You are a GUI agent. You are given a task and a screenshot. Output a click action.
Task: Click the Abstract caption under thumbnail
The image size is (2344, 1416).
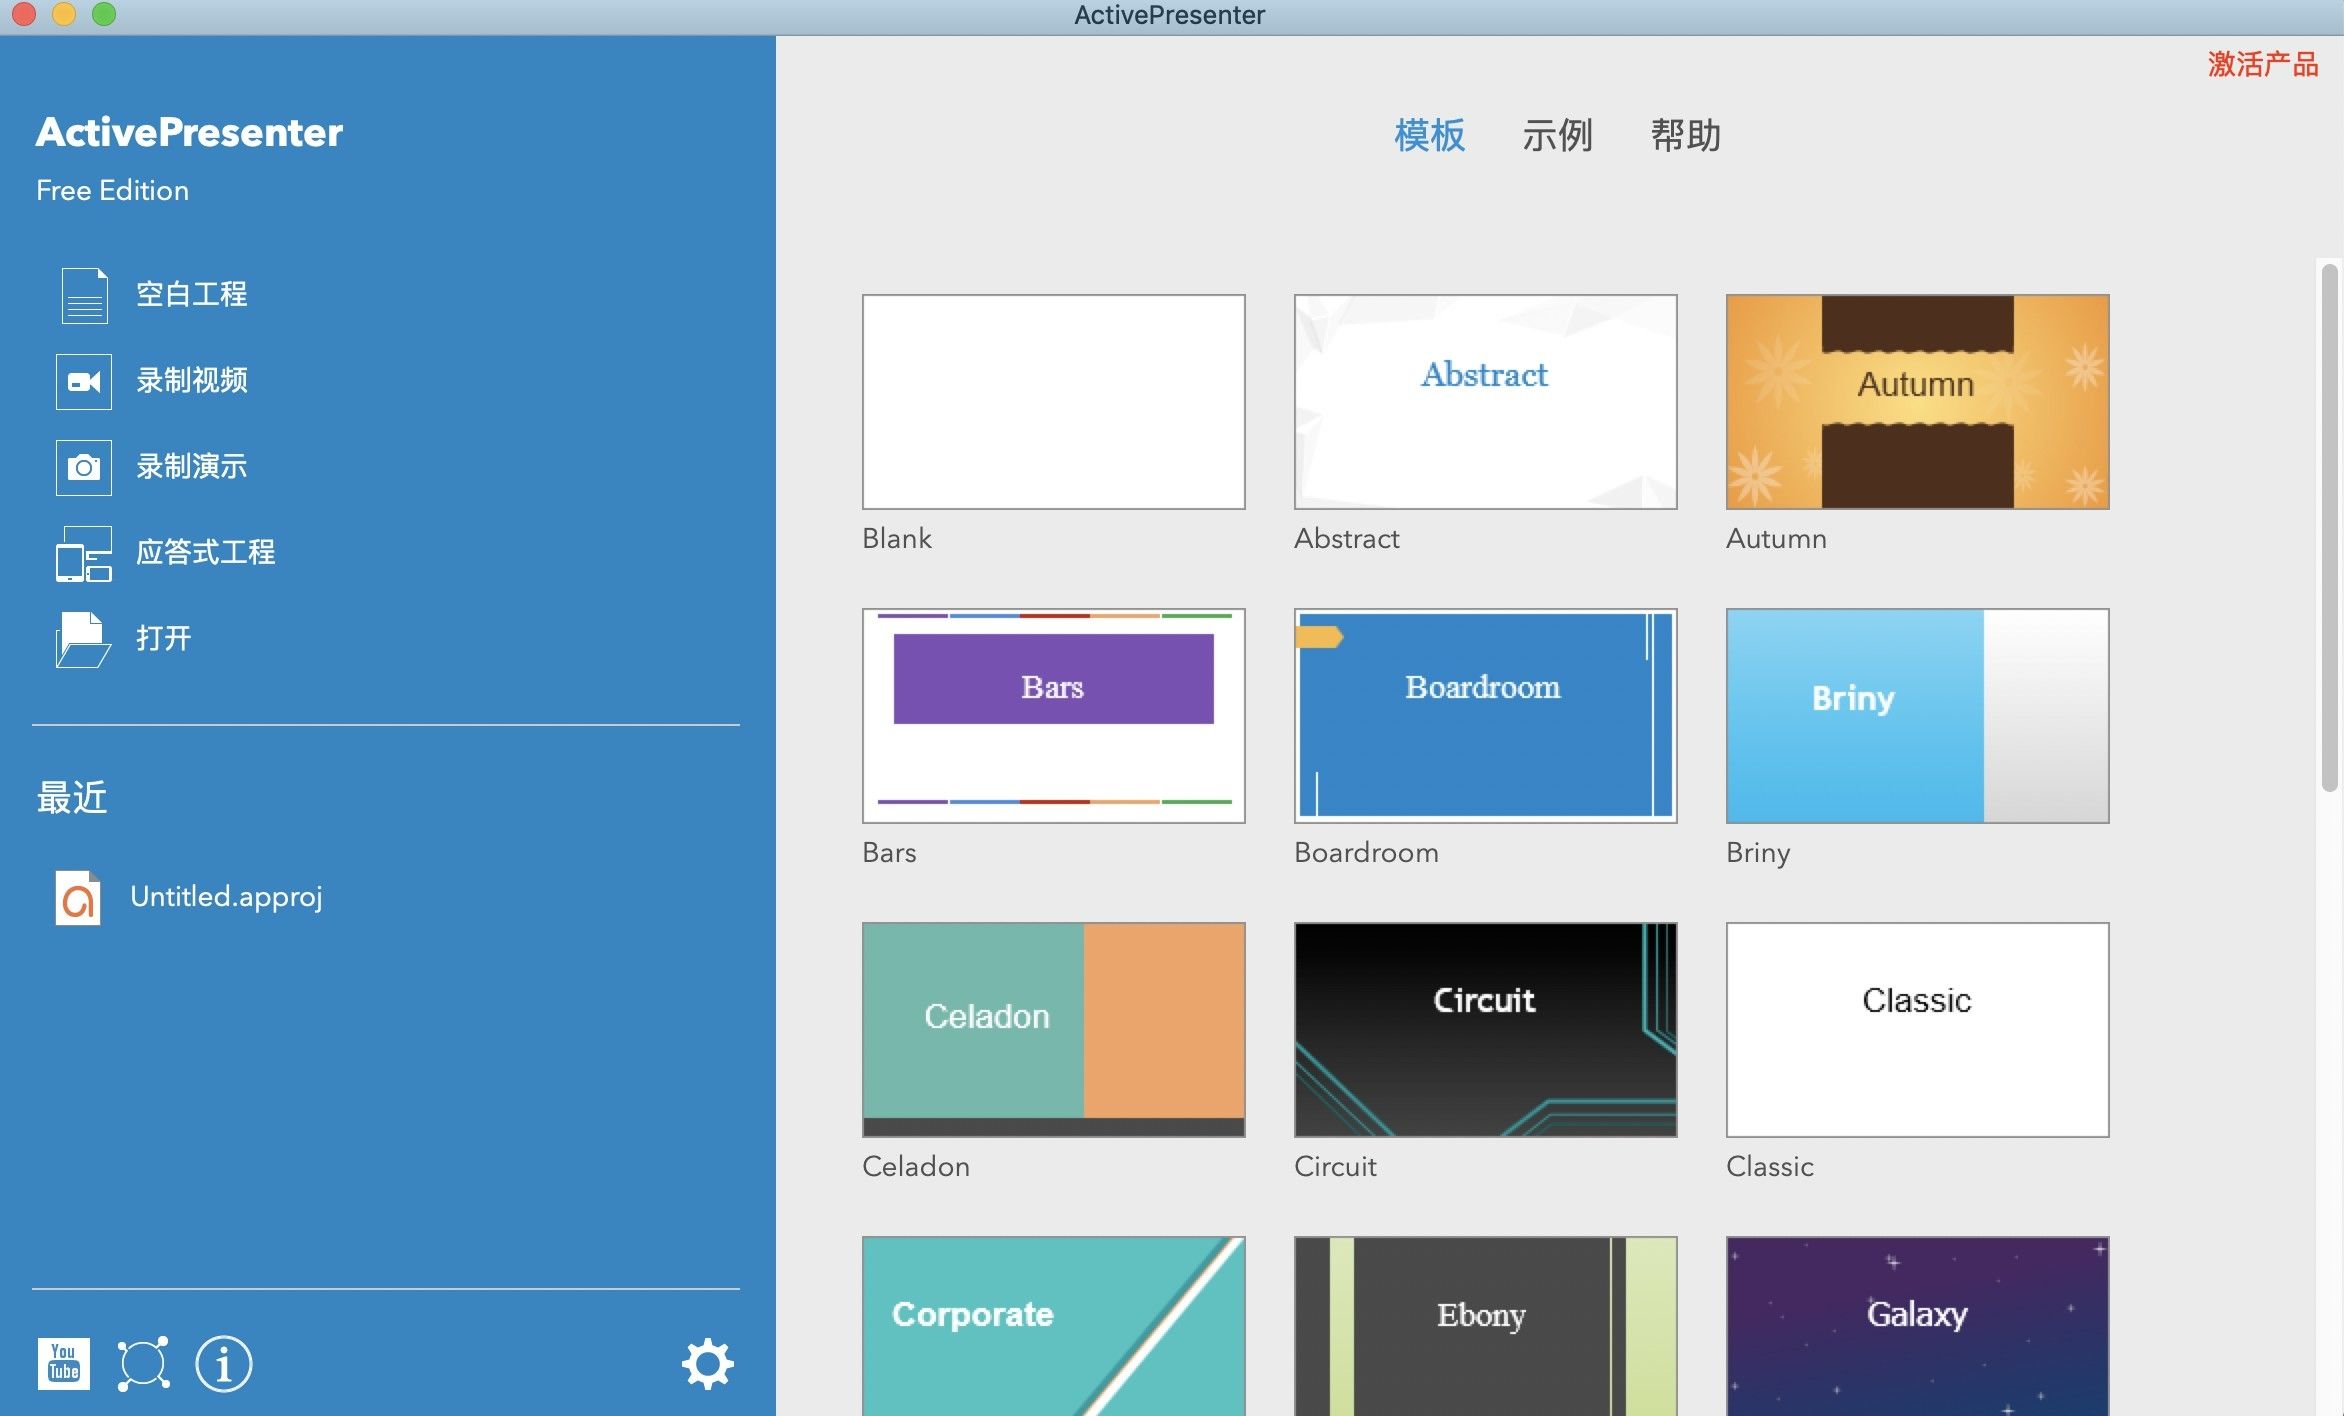click(1347, 539)
